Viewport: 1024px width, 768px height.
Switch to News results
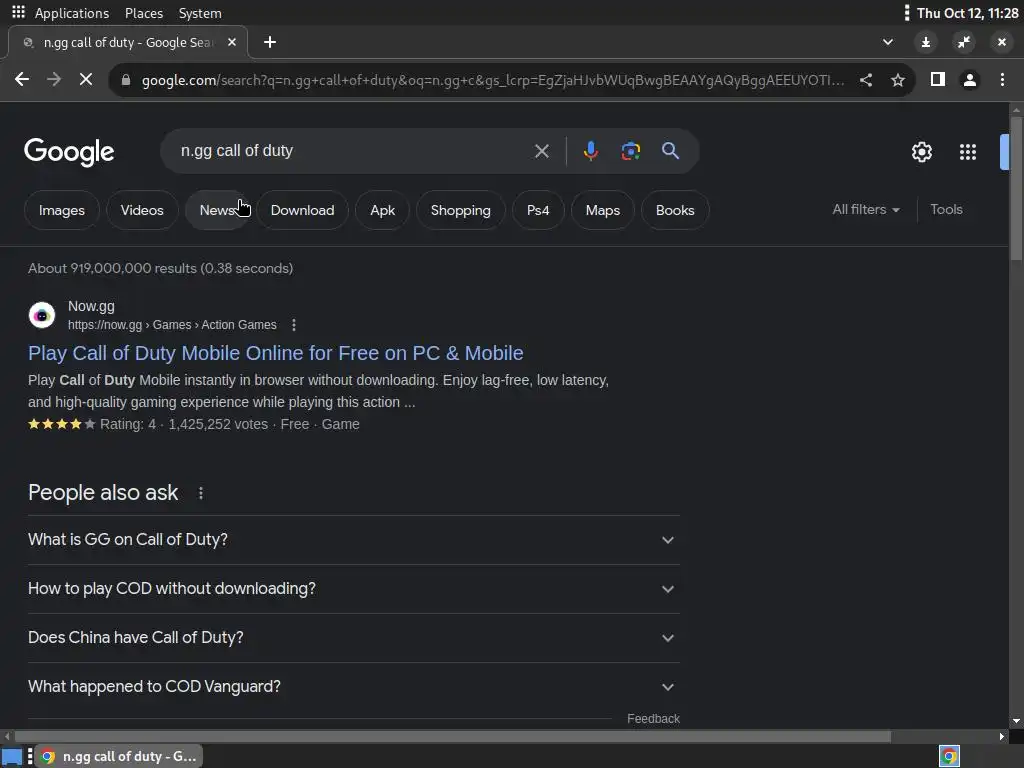(x=217, y=210)
